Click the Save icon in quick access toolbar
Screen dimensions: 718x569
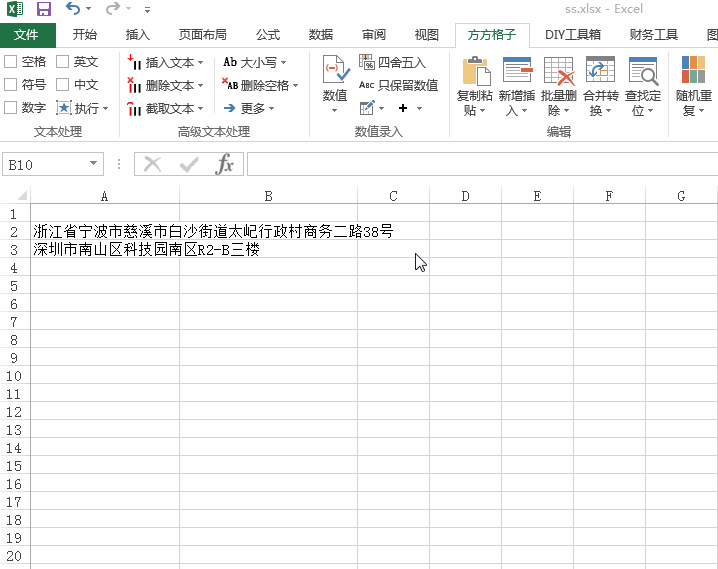pyautogui.click(x=44, y=9)
